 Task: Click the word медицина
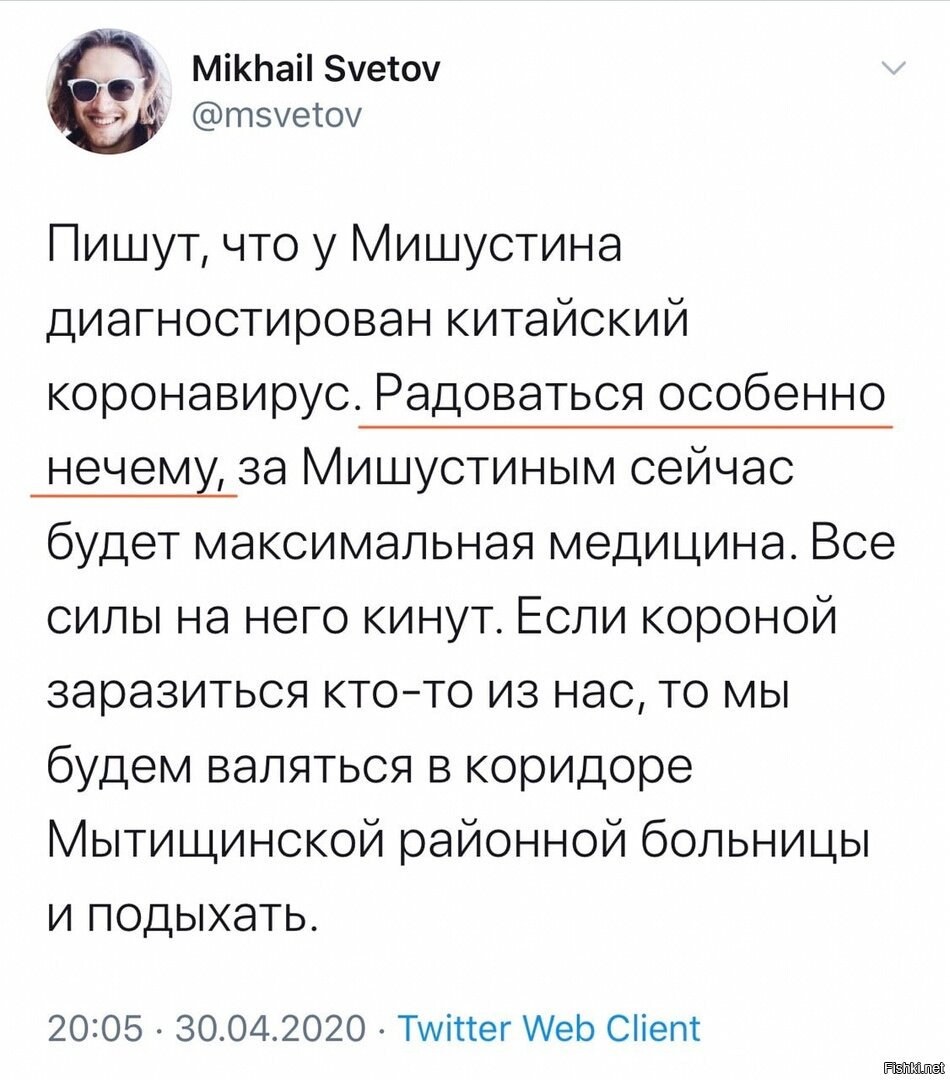[x=672, y=544]
